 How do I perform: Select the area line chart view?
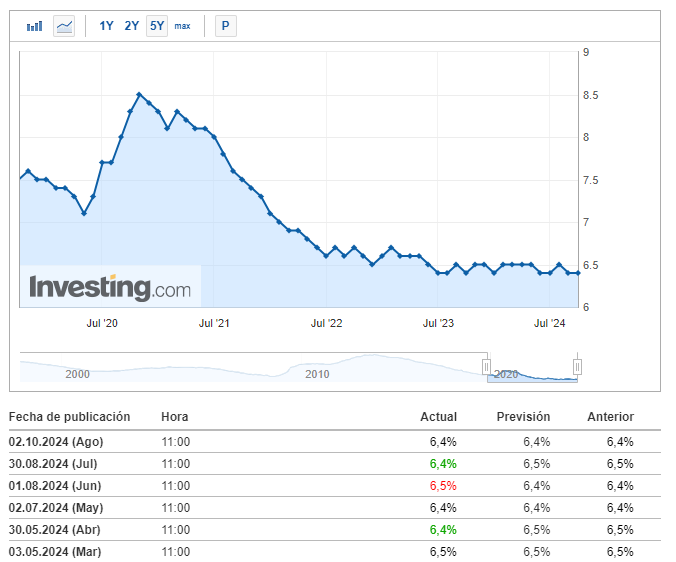(x=64, y=26)
